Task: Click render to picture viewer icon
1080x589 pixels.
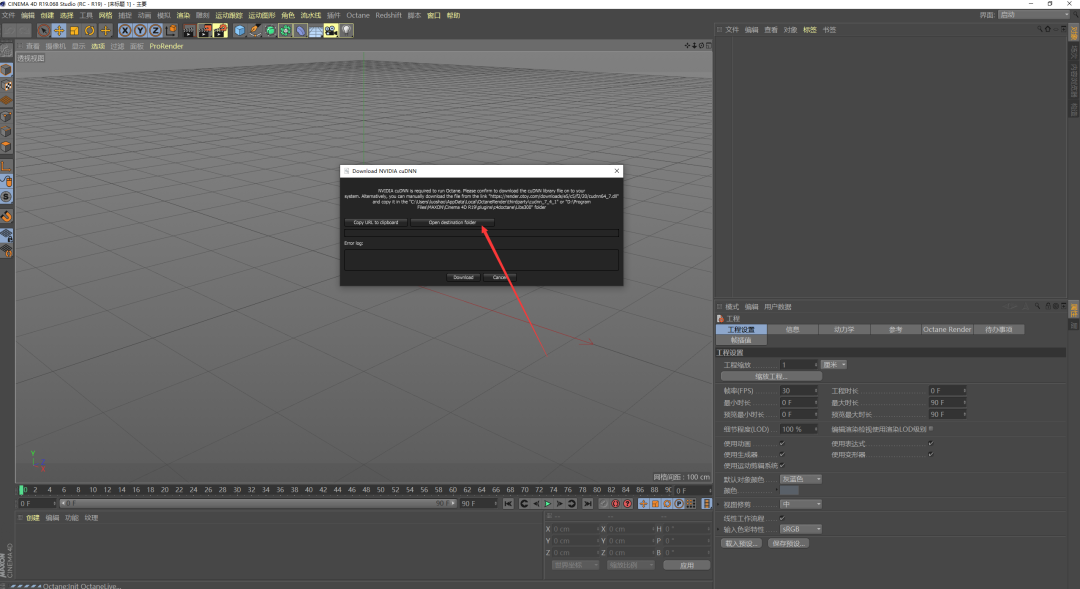Action: pyautogui.click(x=205, y=30)
